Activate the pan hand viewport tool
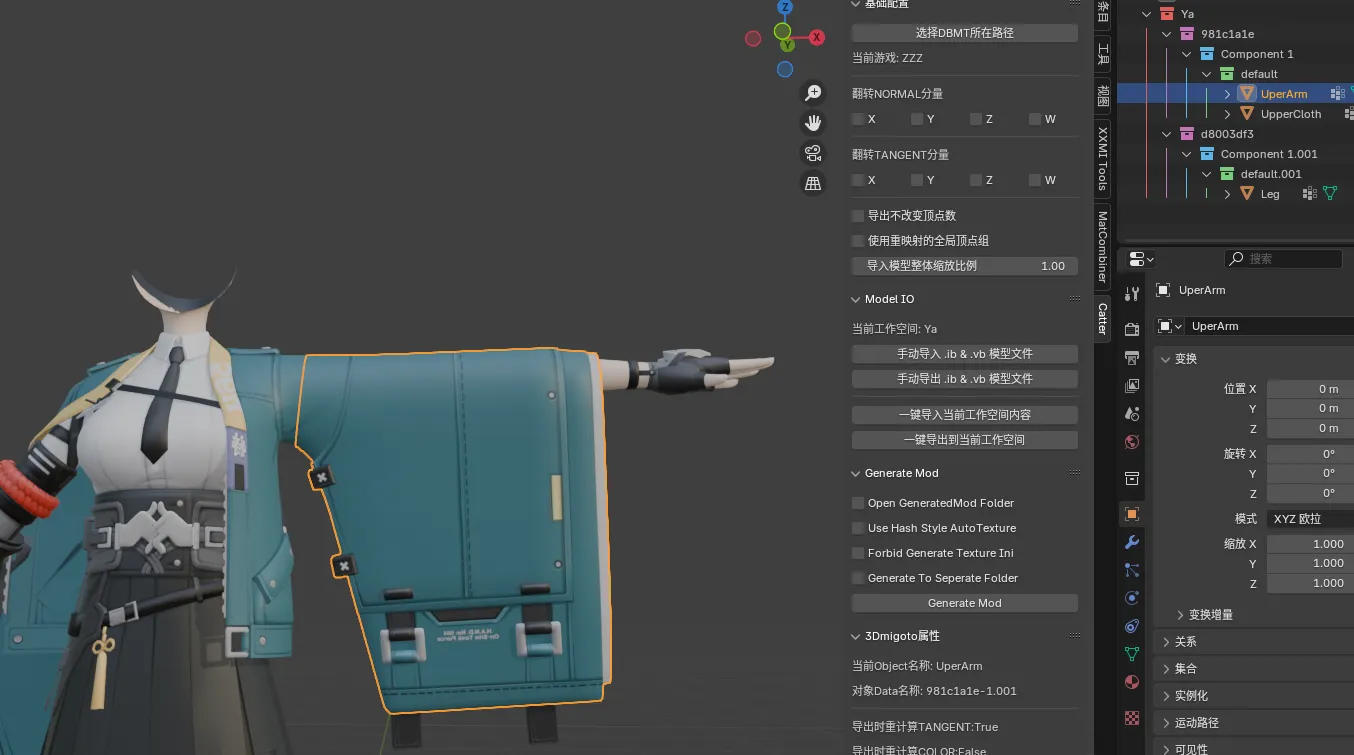This screenshot has width=1354, height=755. pyautogui.click(x=813, y=123)
